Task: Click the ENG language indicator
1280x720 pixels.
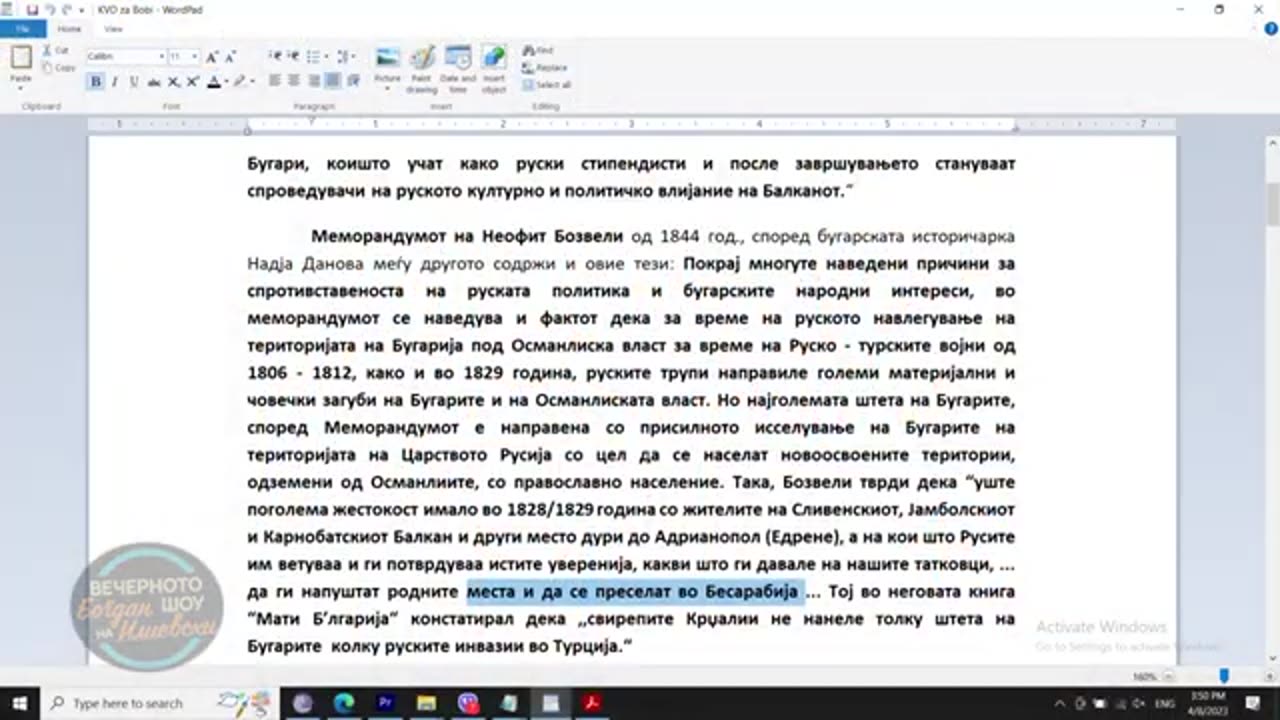Action: click(x=1164, y=703)
